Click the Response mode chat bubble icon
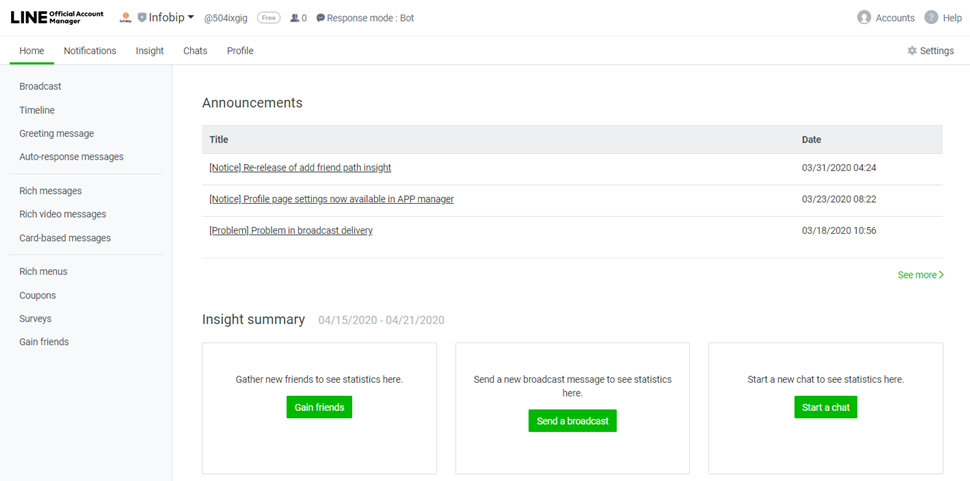The width and height of the screenshot is (970, 481). tap(320, 18)
